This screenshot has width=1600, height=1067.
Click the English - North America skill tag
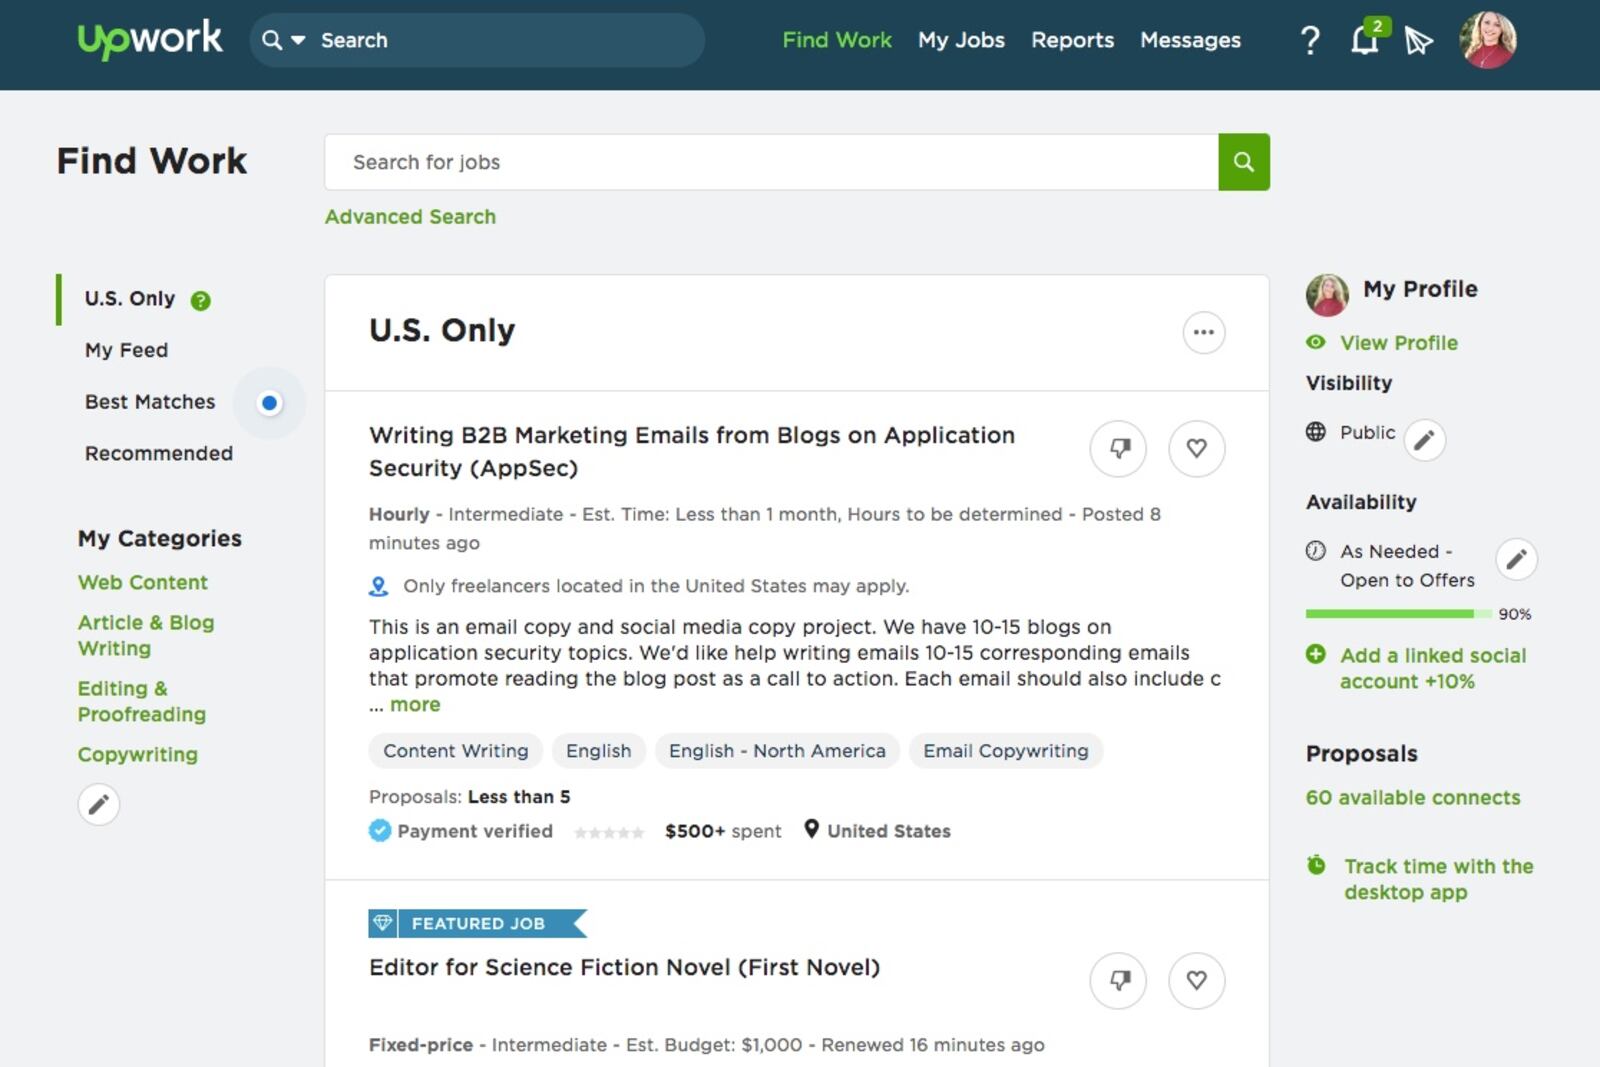coord(777,751)
